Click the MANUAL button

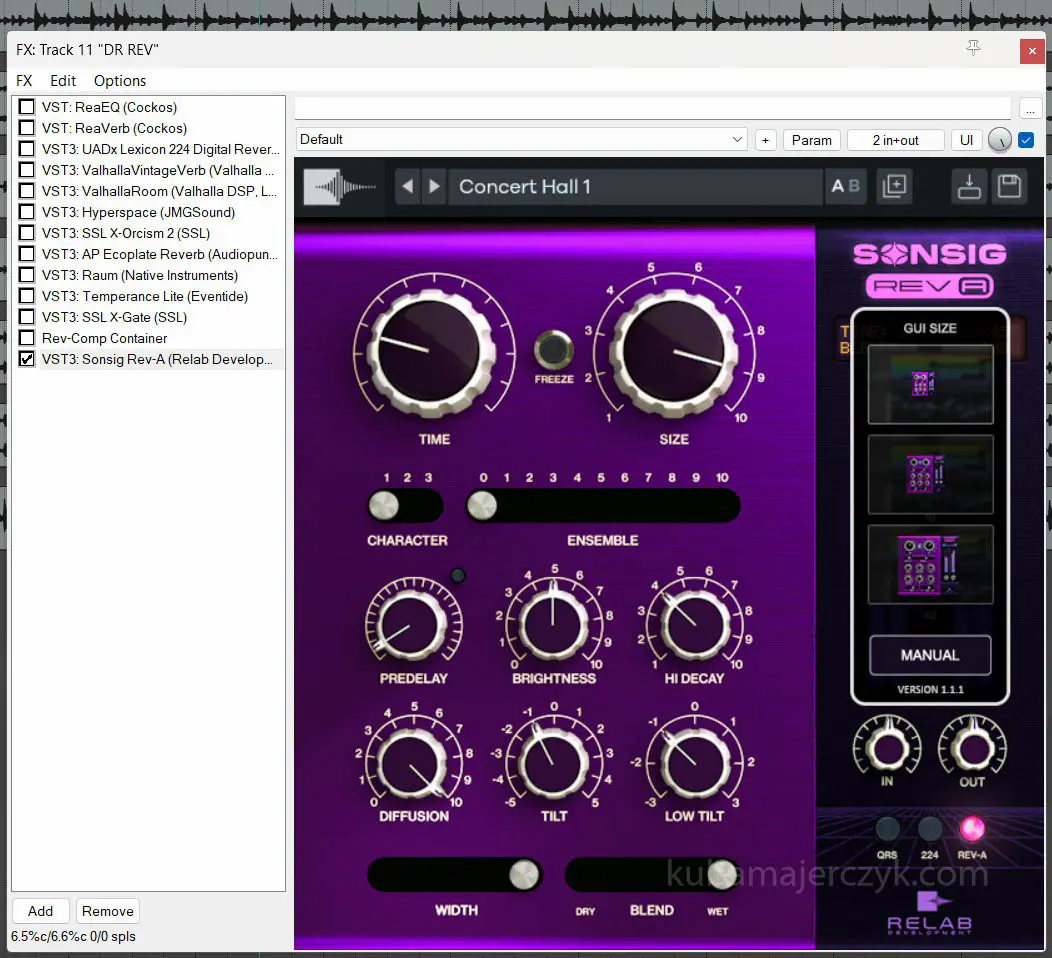point(930,656)
